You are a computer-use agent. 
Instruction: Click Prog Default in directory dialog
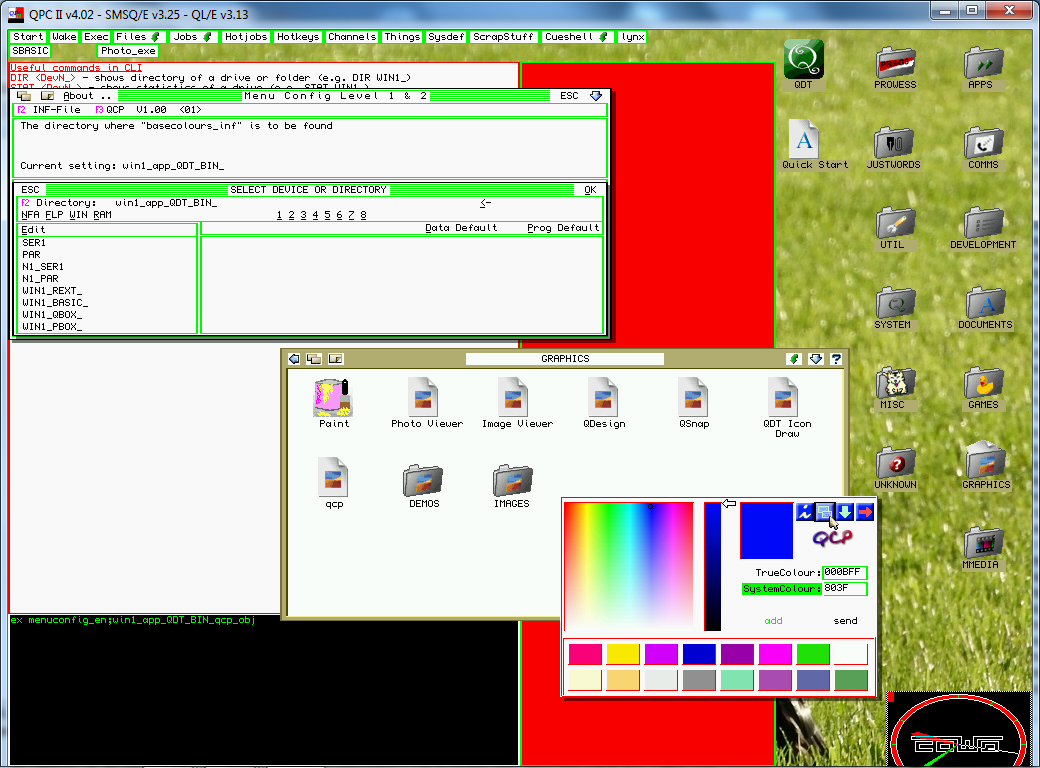point(563,228)
